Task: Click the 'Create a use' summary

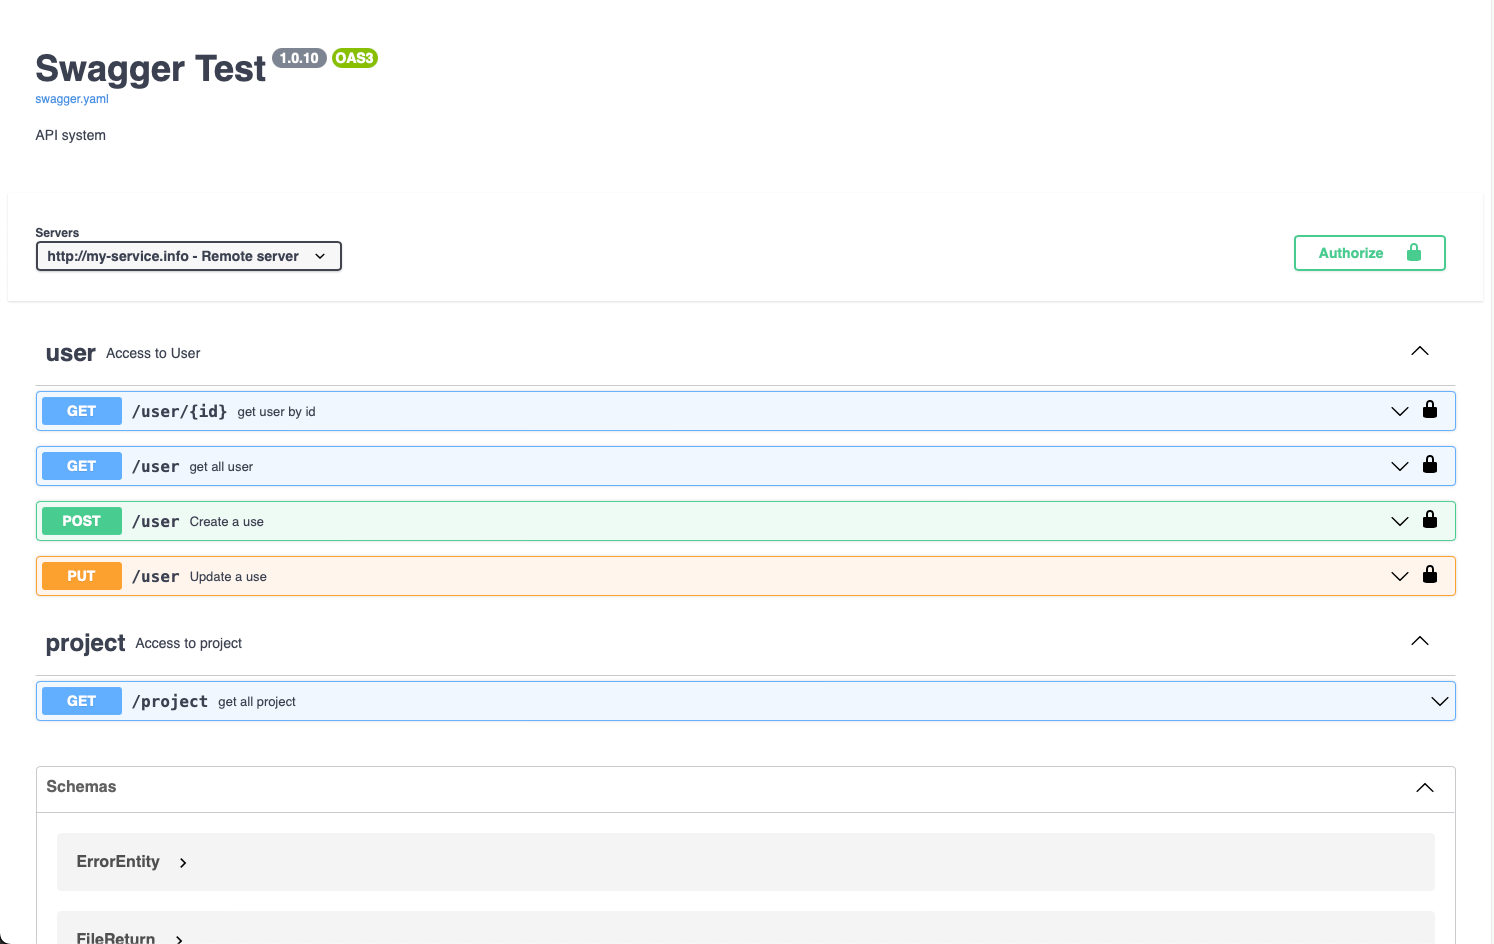Action: tap(227, 522)
